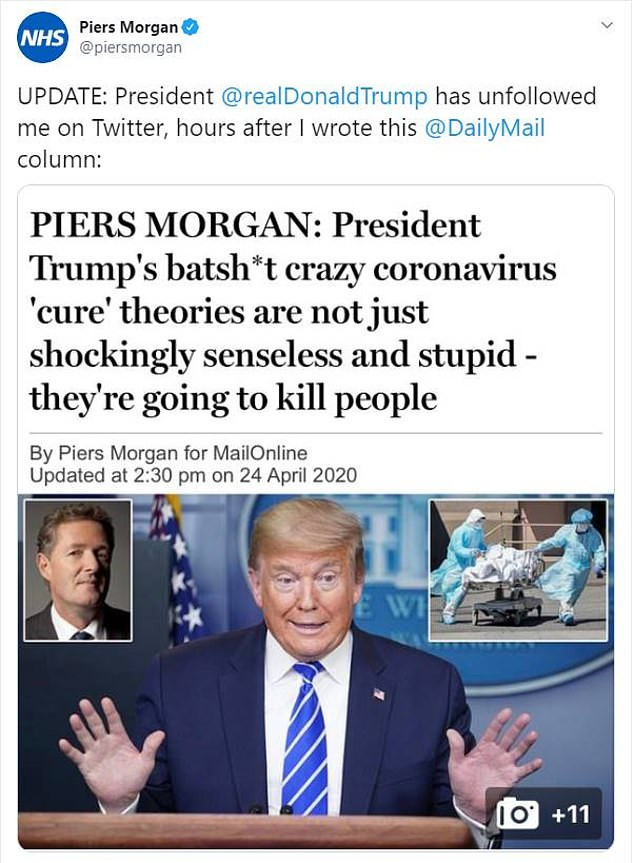Click the Piers Morgan display name

128,26
